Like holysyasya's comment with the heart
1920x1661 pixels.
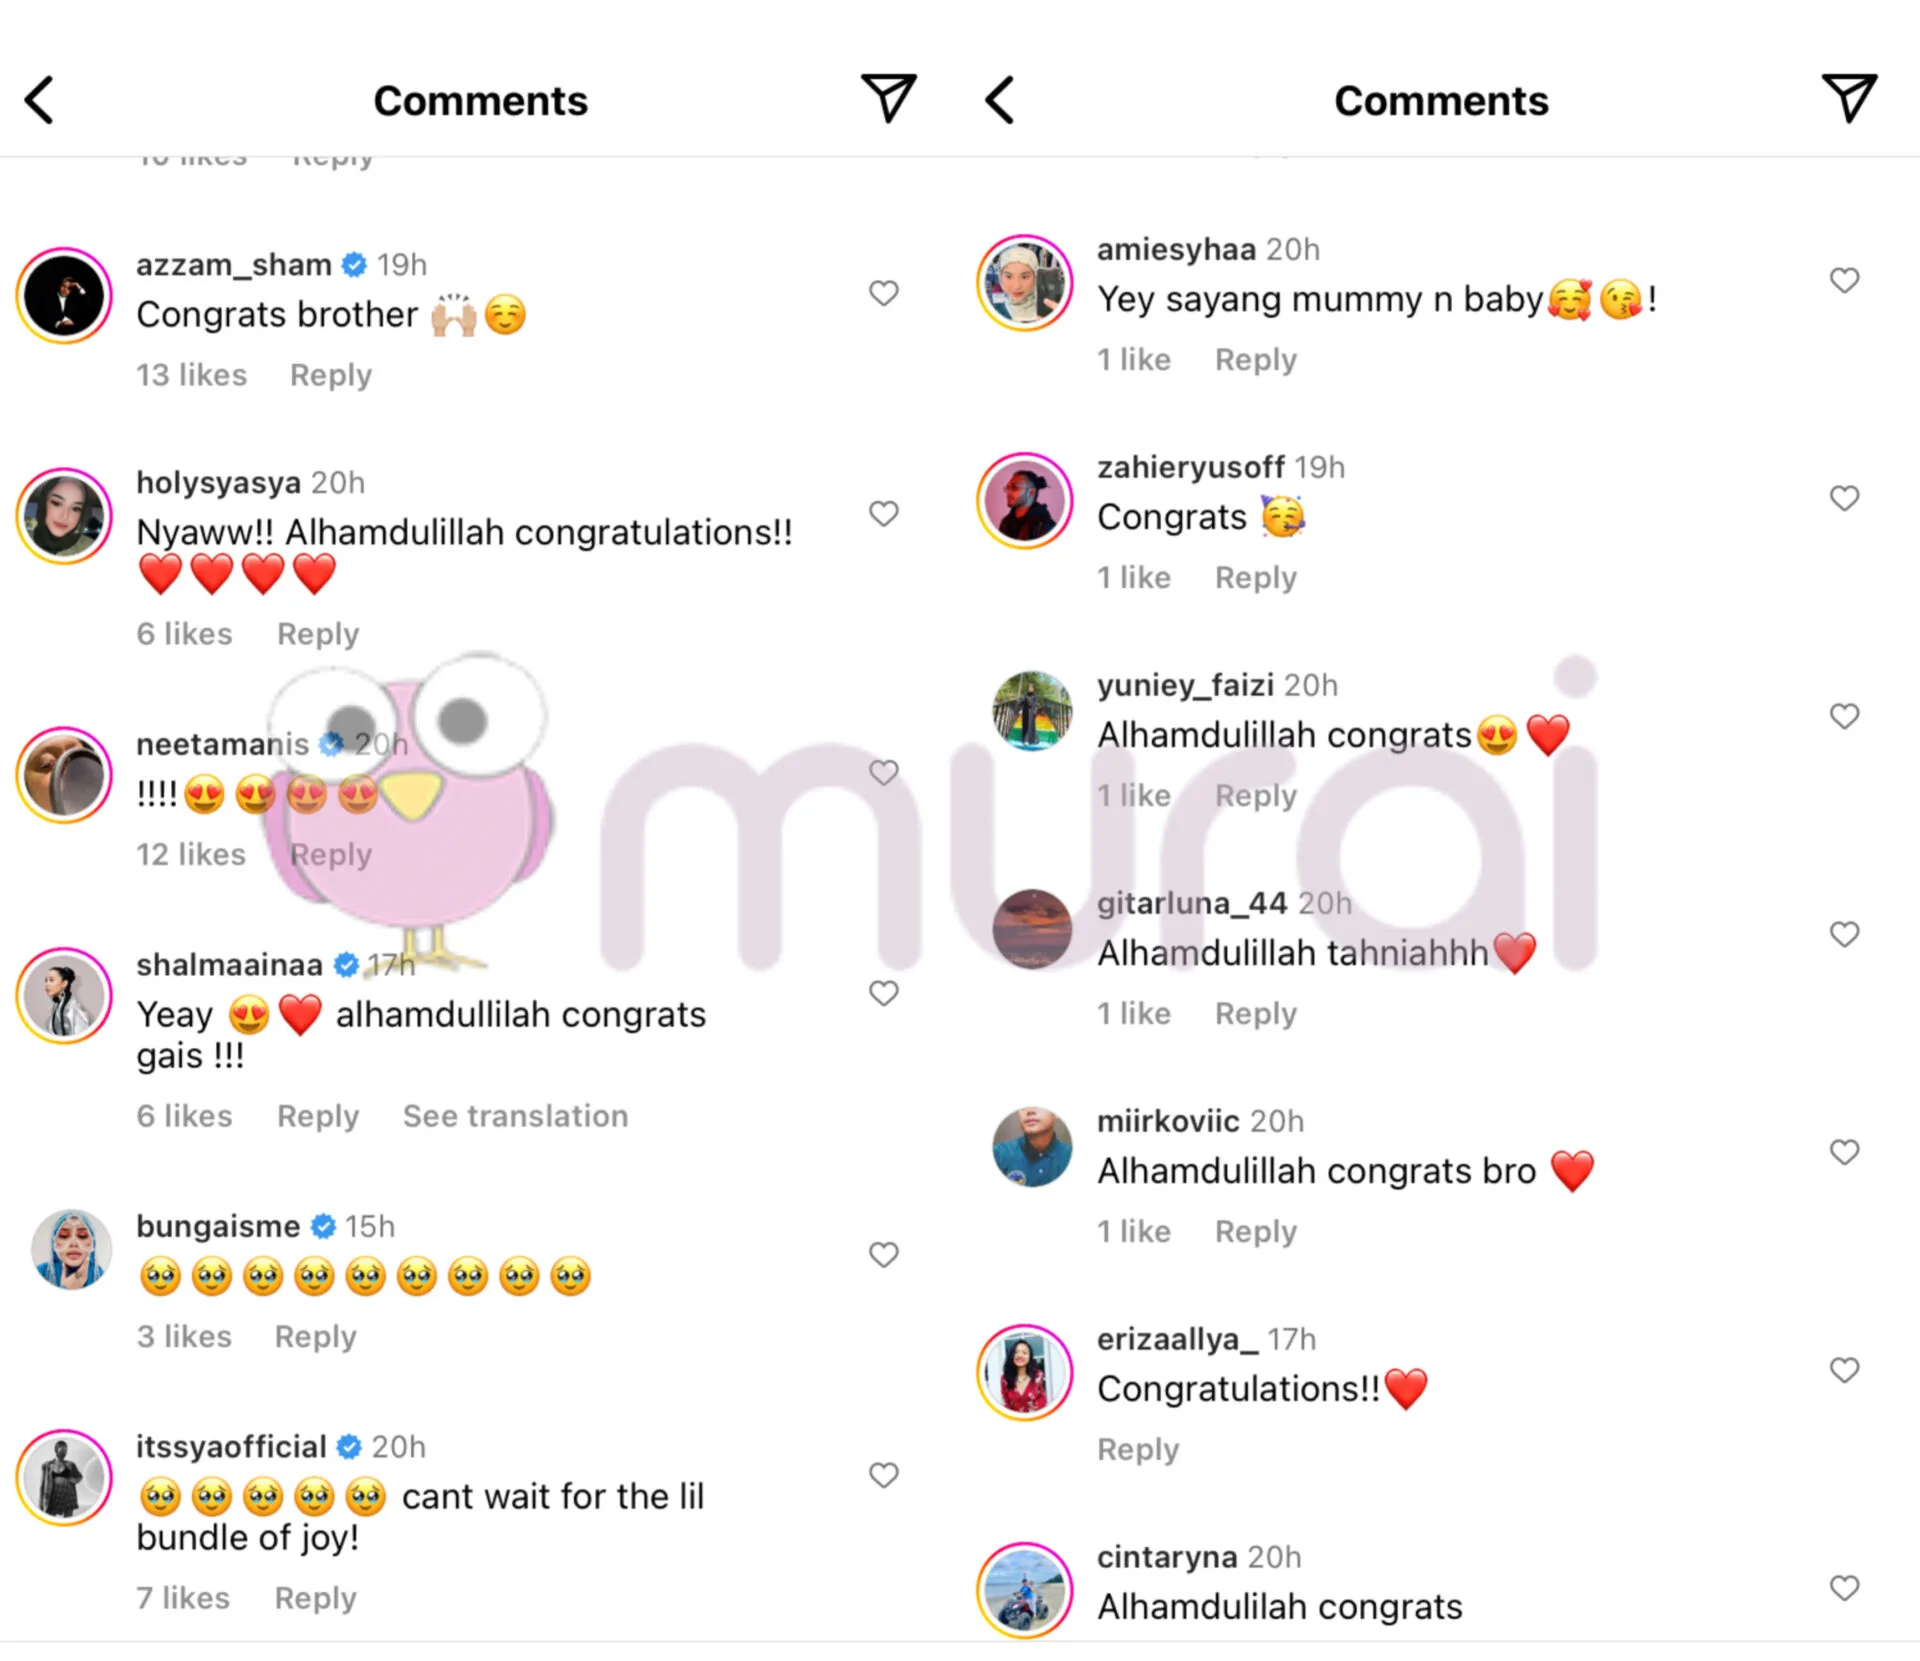pyautogui.click(x=883, y=513)
